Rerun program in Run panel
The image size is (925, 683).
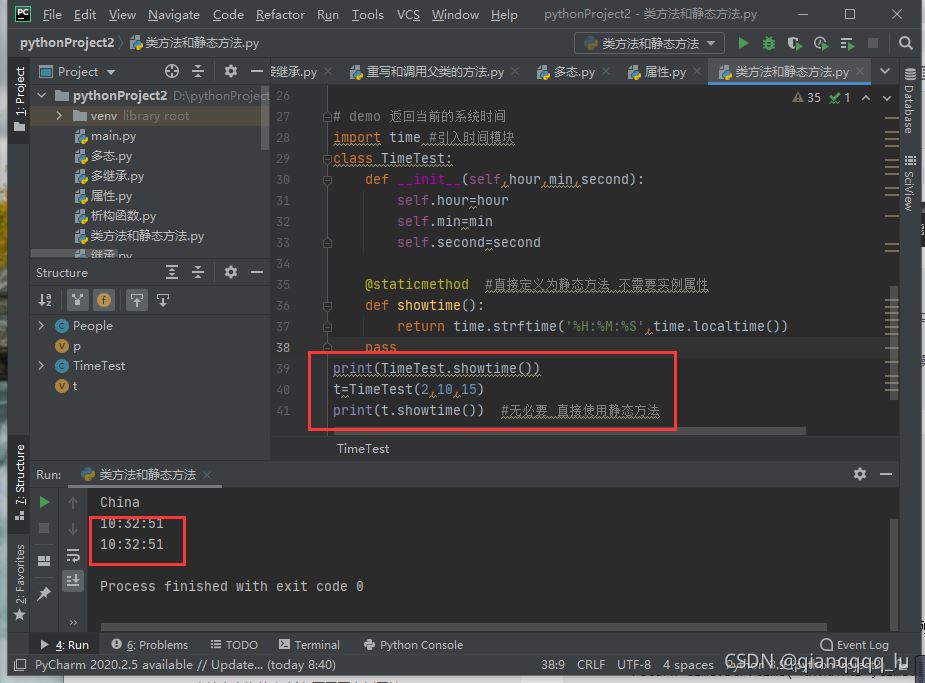point(44,502)
